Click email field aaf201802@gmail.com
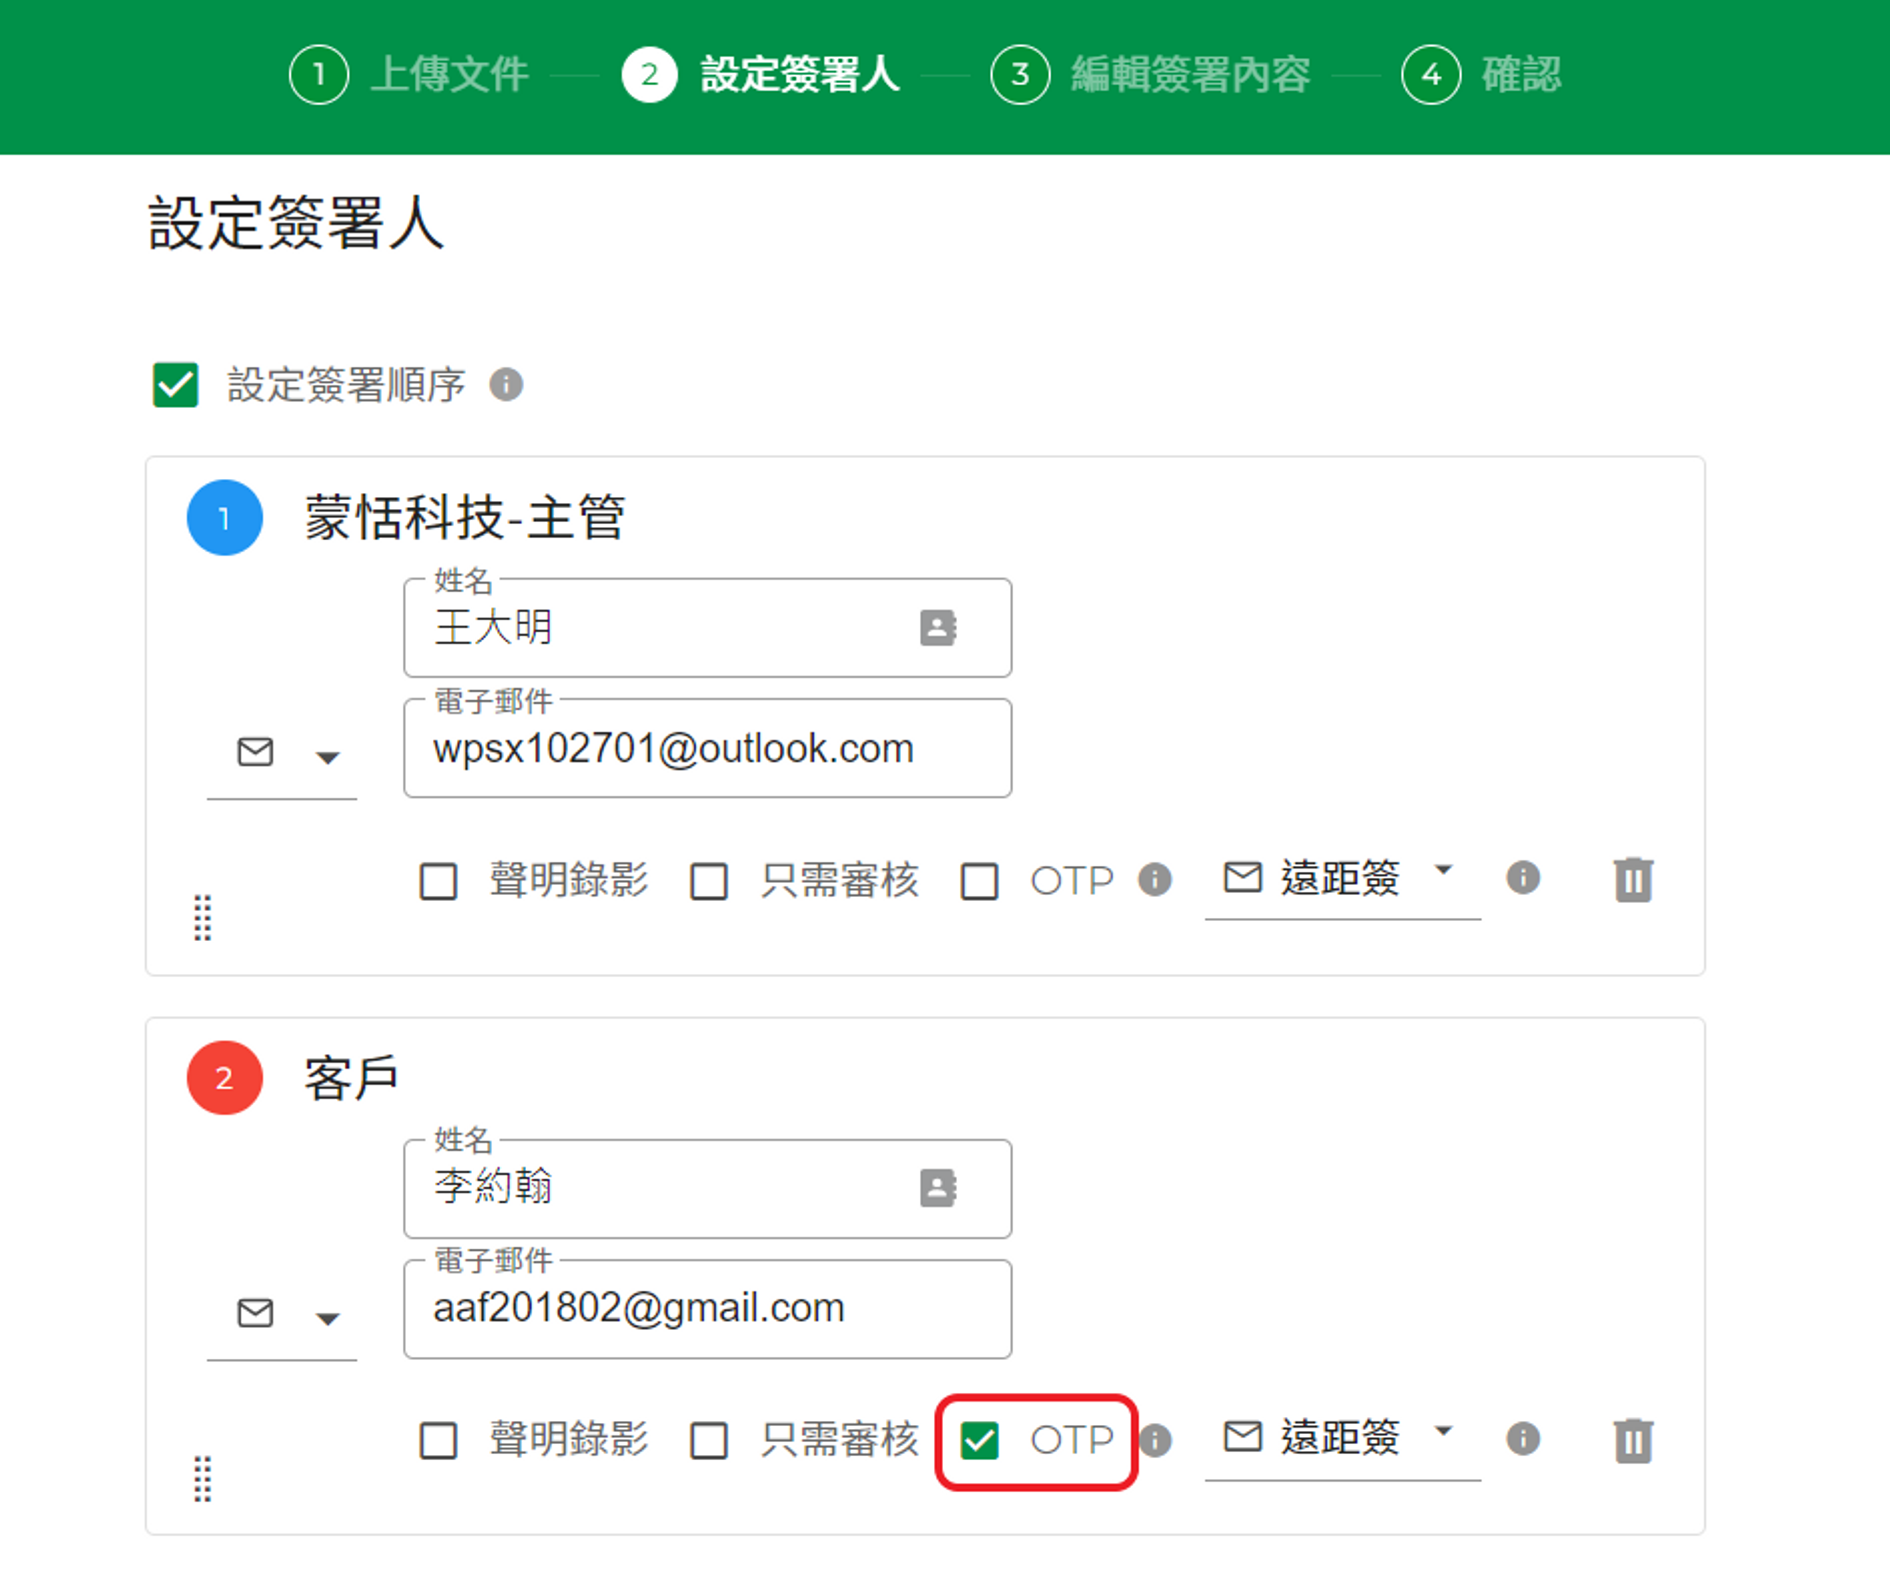 [708, 1308]
